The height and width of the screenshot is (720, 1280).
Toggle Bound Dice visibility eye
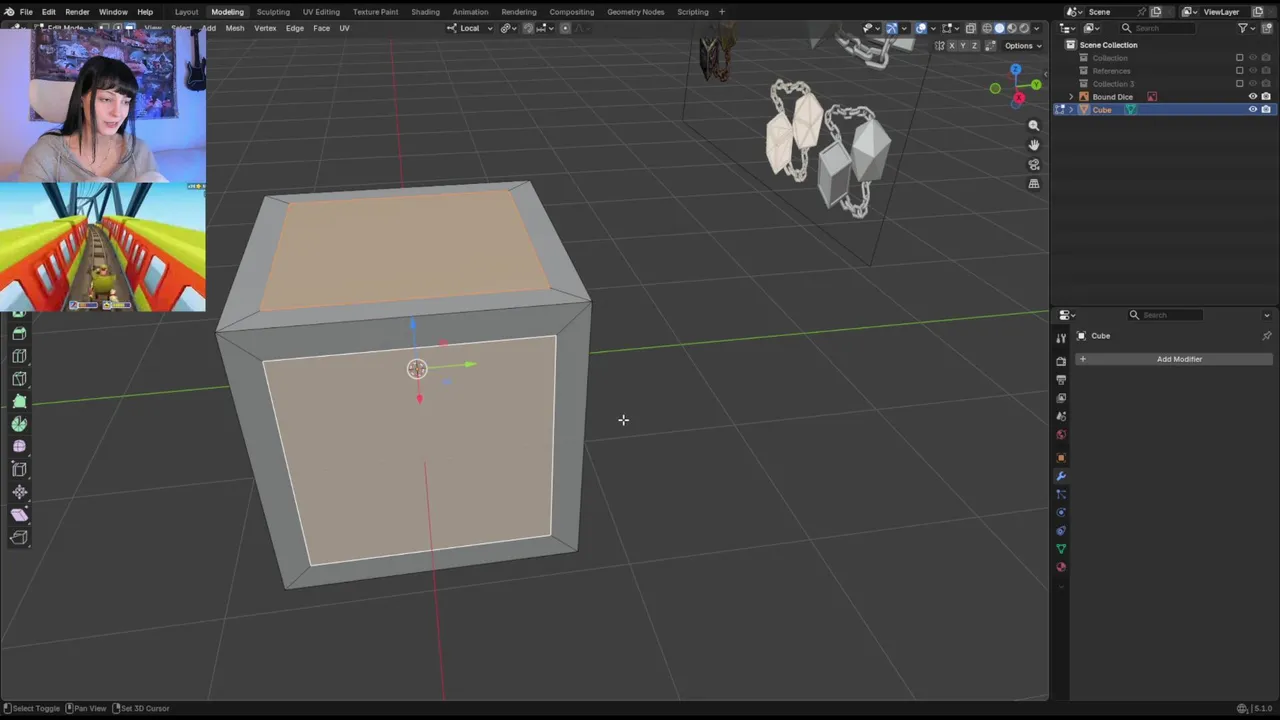(1252, 97)
